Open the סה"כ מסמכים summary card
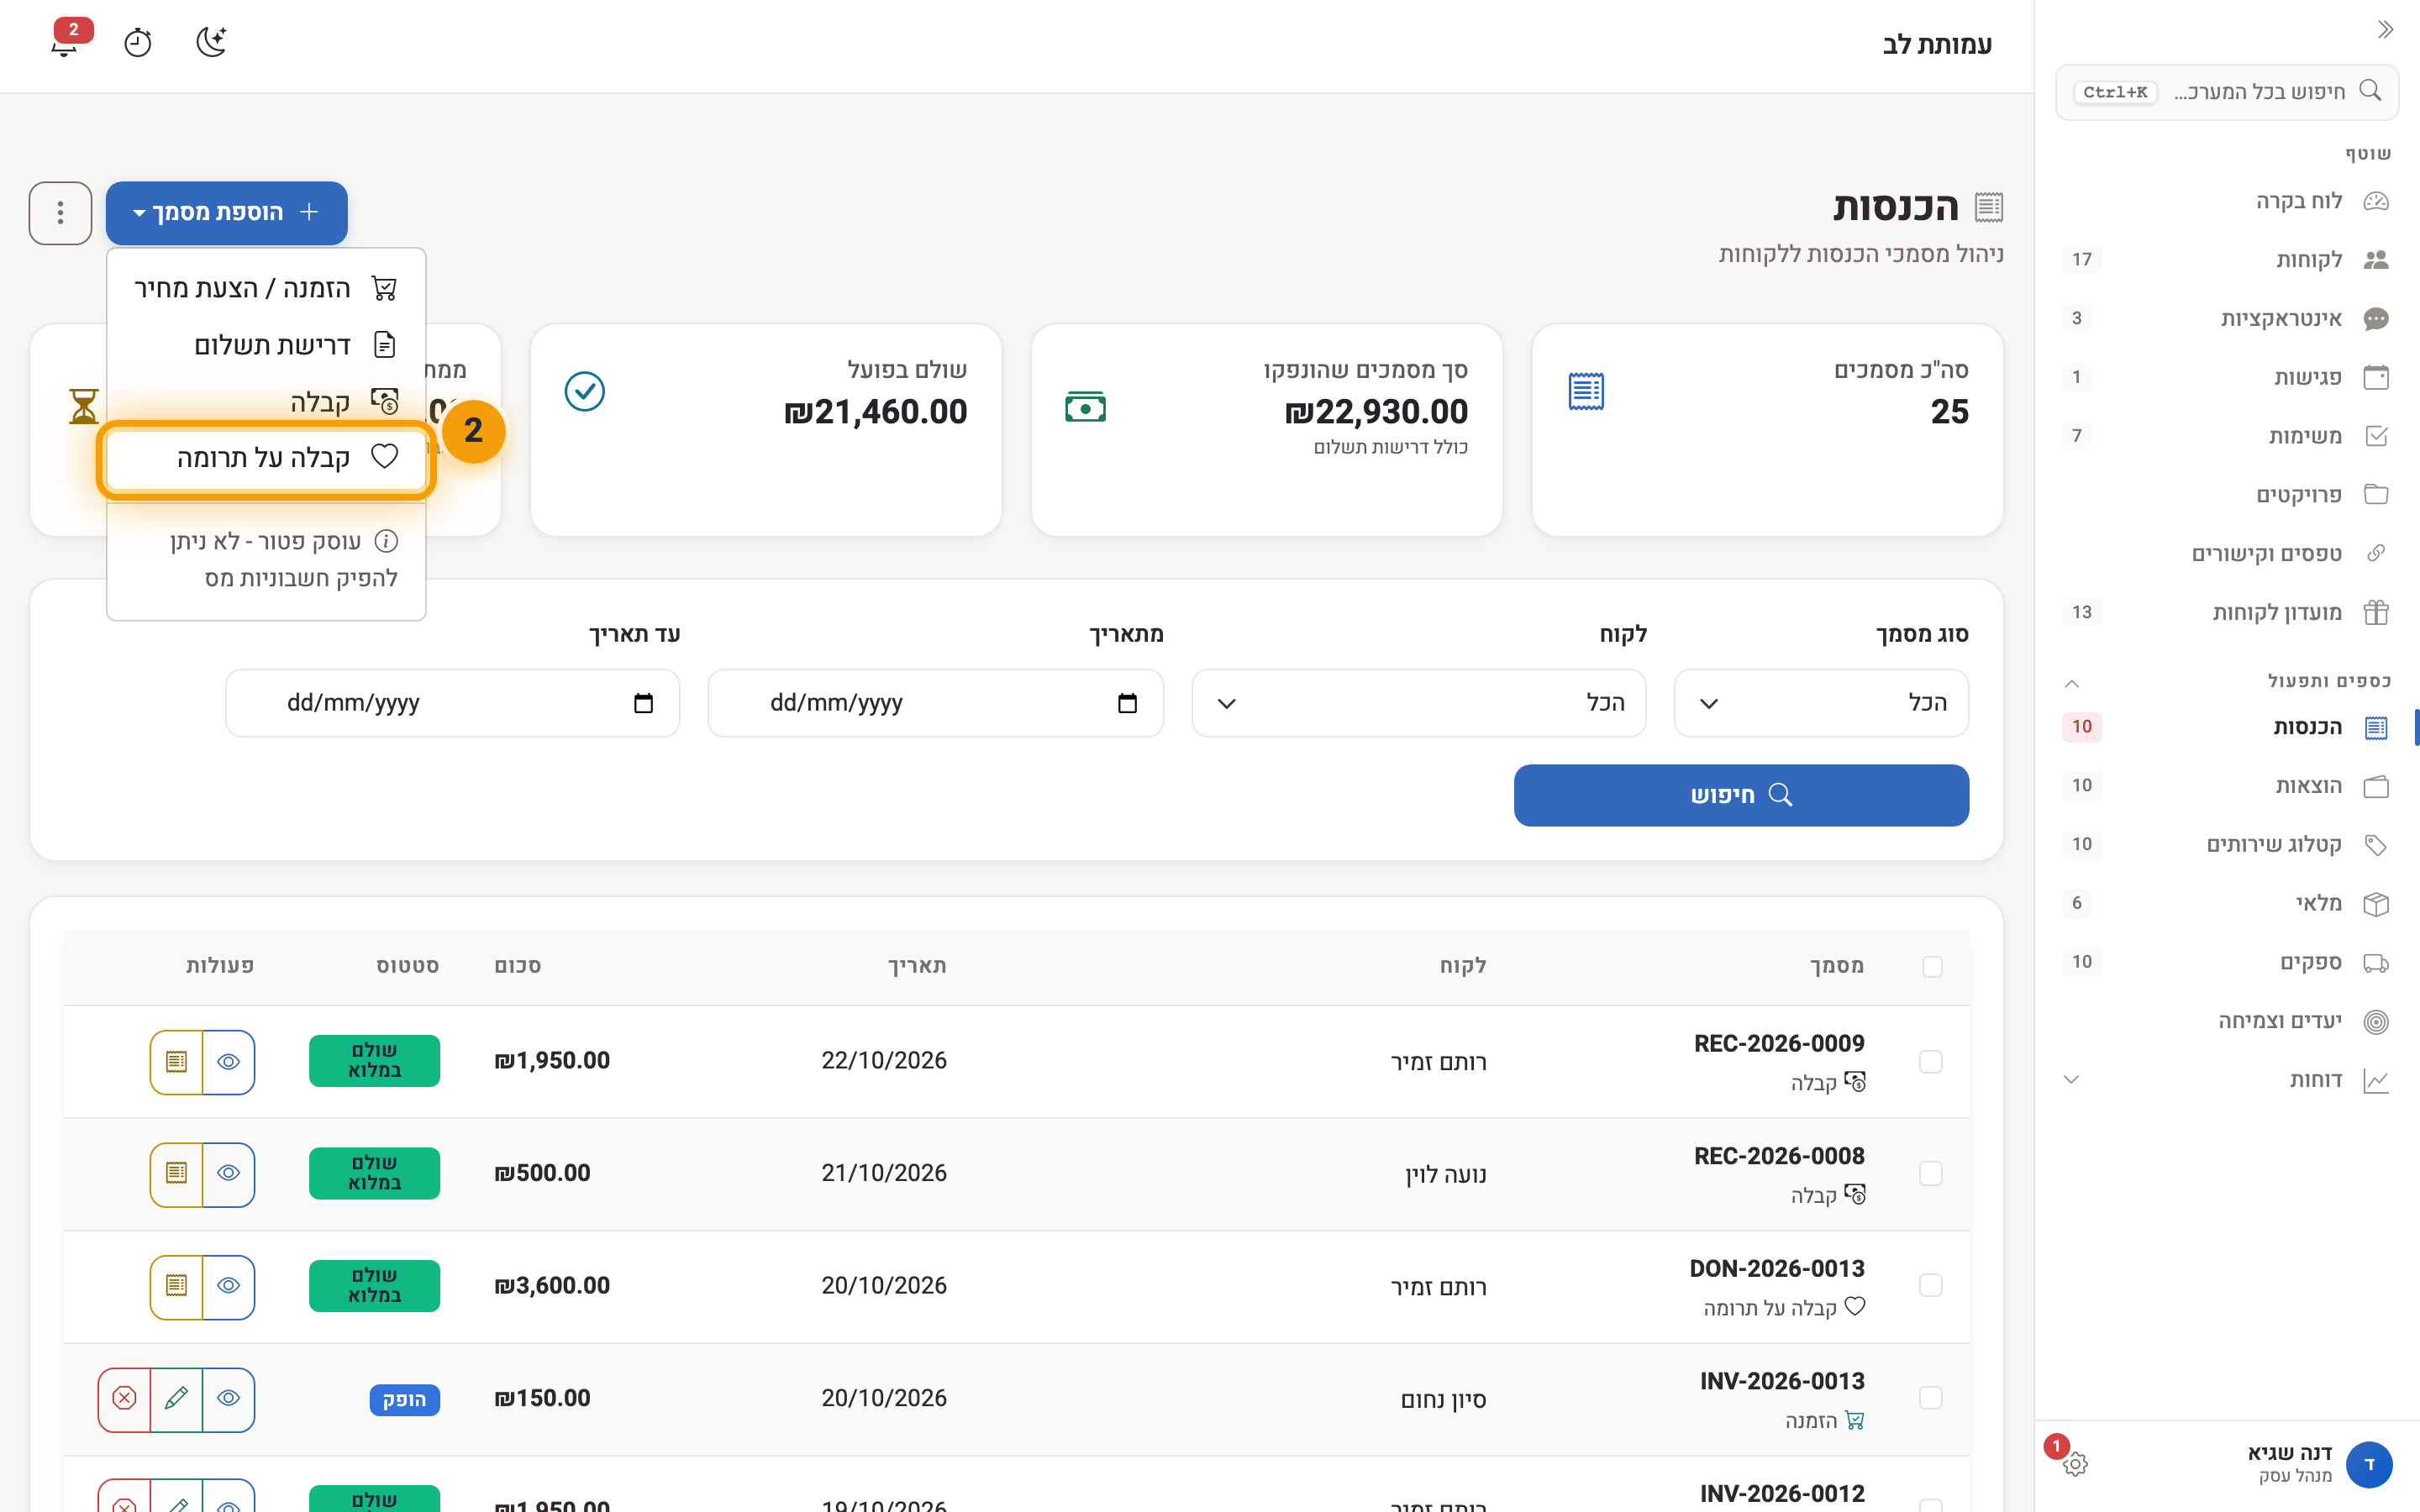 click(x=1767, y=430)
